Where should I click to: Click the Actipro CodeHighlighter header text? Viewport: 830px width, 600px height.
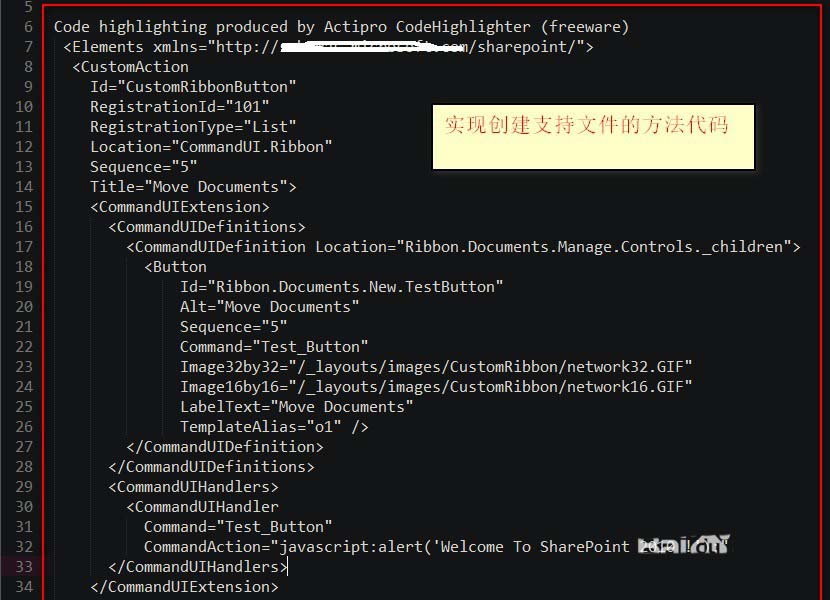coord(341,26)
